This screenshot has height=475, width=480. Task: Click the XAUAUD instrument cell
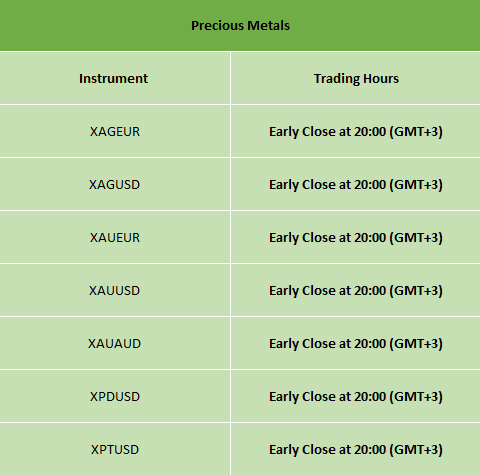115,343
